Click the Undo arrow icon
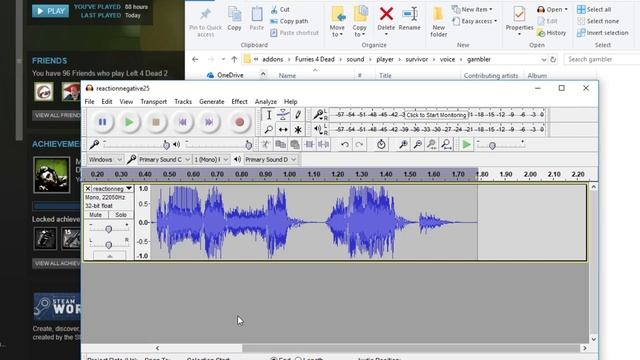The image size is (640, 360). tap(344, 144)
